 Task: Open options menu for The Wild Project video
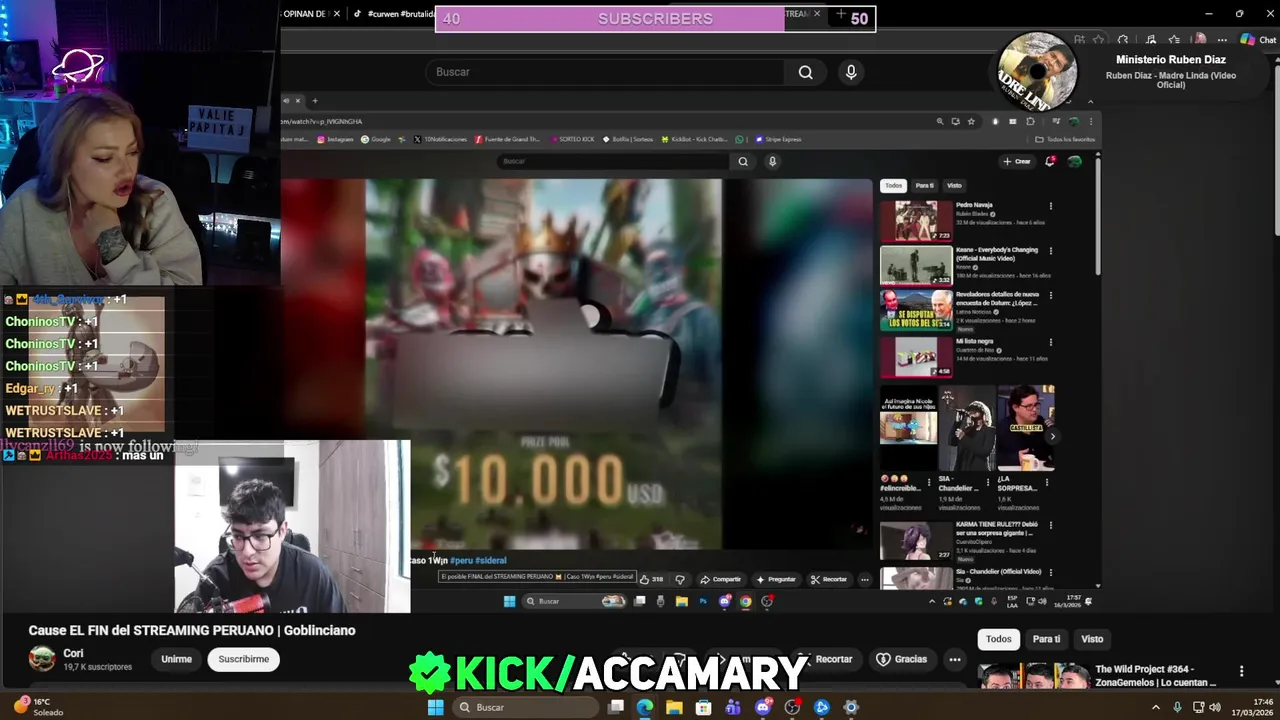pos(1241,671)
